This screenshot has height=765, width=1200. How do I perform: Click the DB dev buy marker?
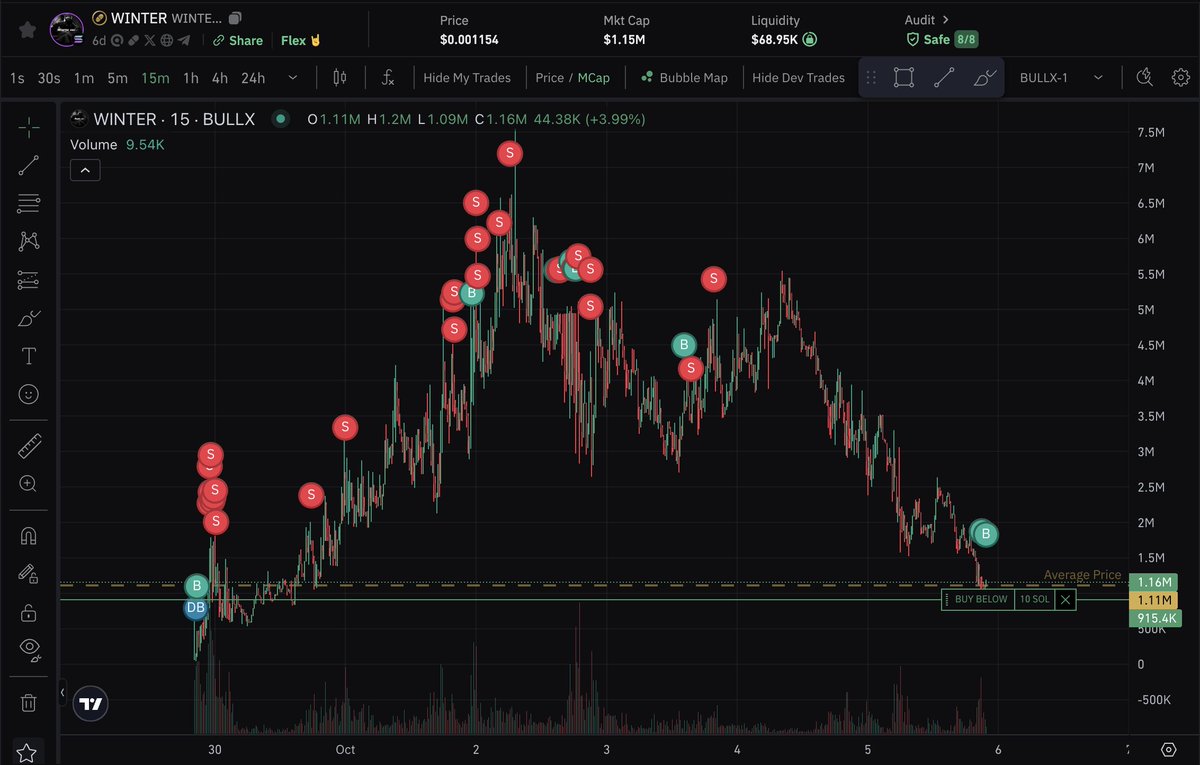(196, 607)
